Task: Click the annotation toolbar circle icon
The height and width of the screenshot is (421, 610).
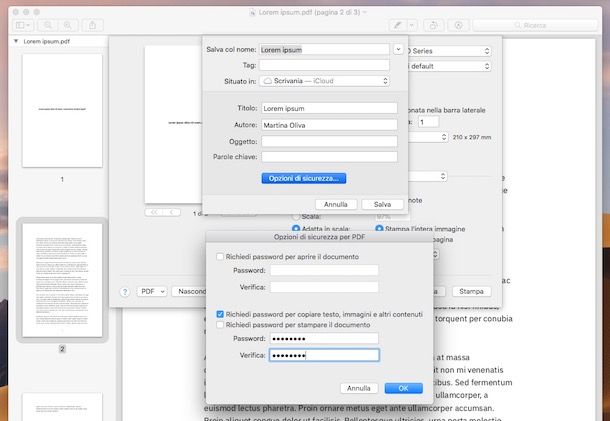Action: pos(459,25)
